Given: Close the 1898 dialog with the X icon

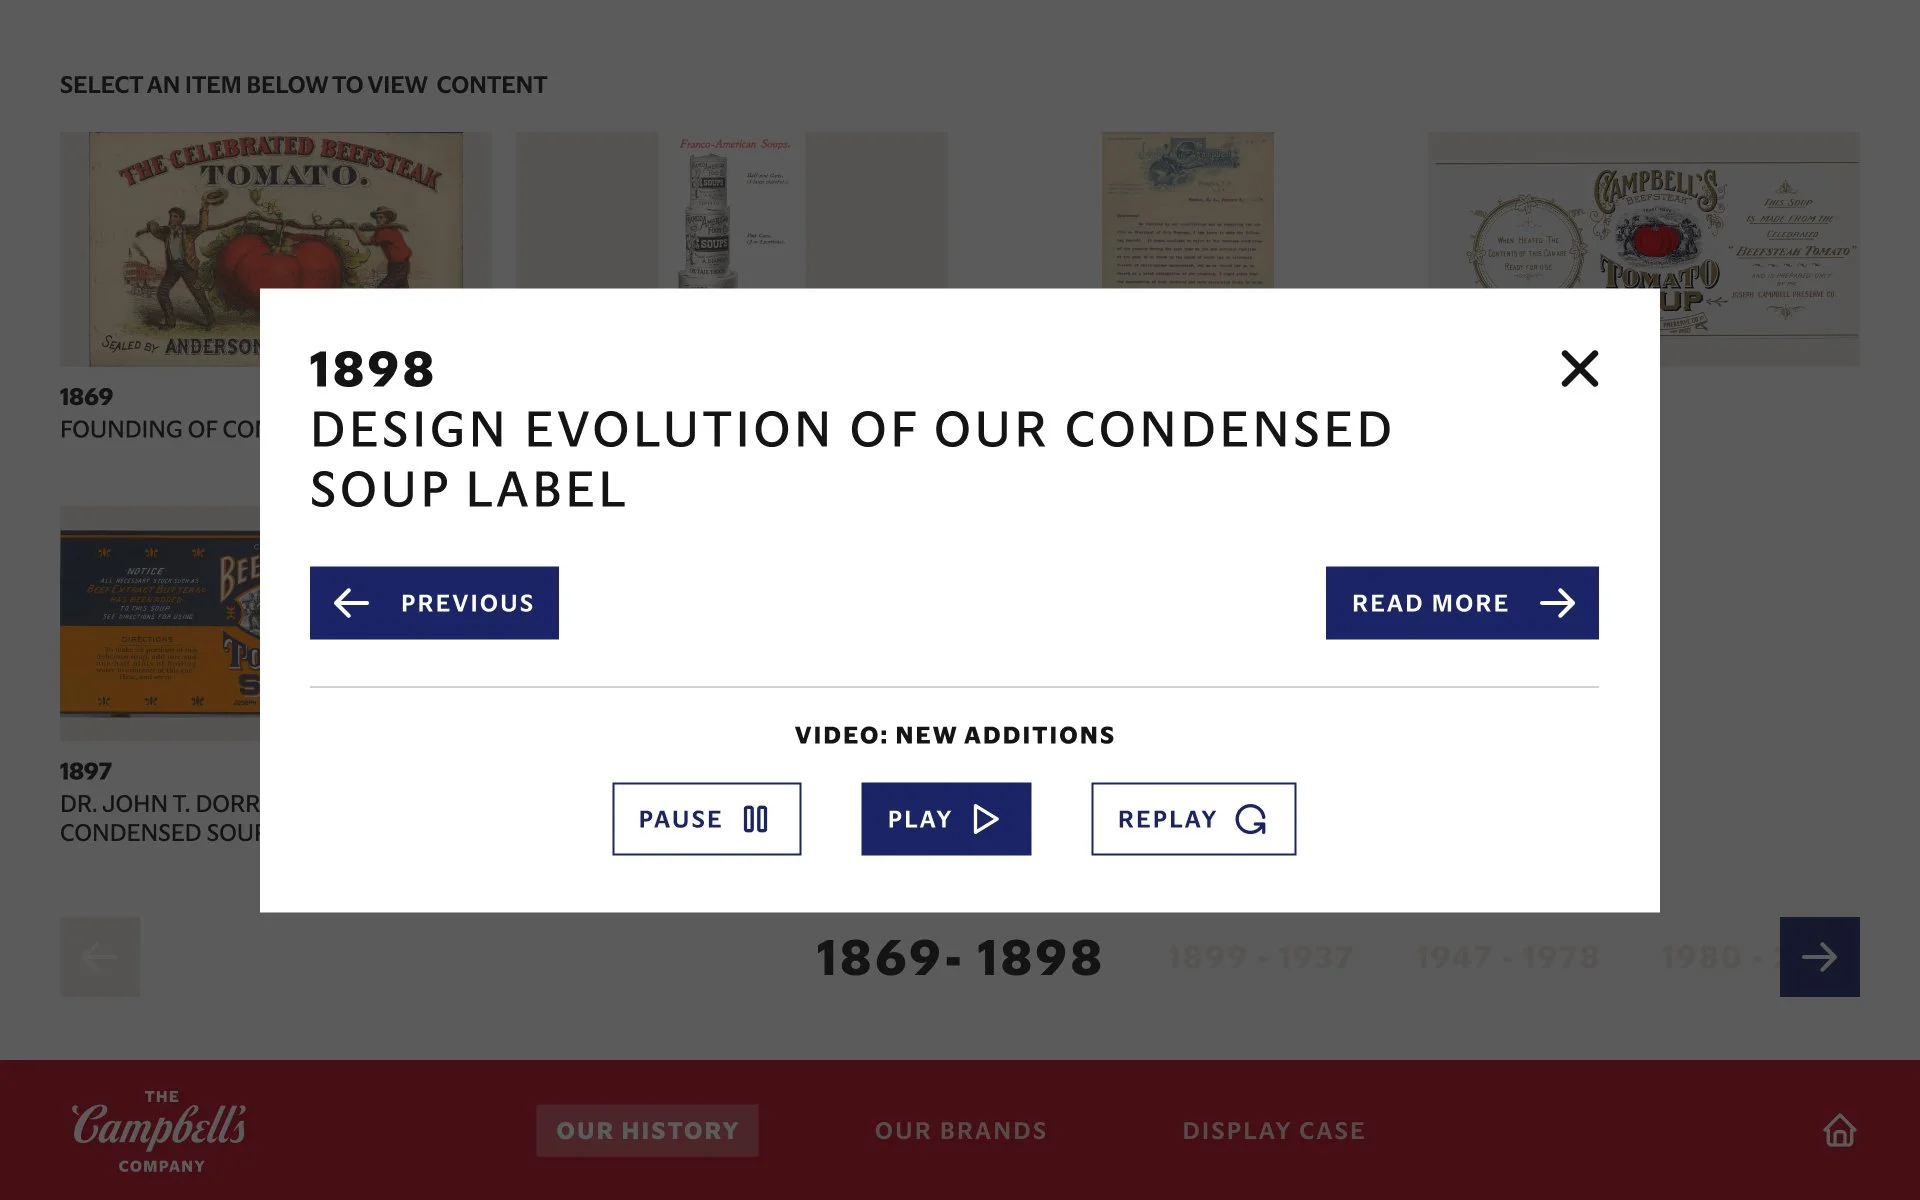Looking at the screenshot, I should coord(1579,369).
